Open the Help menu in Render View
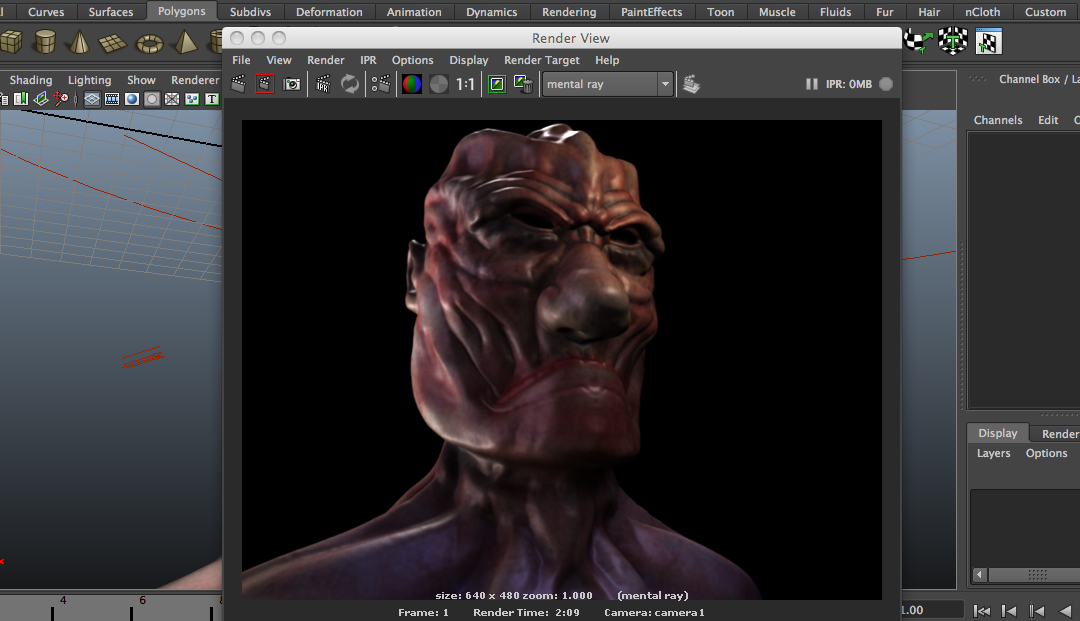 607,60
